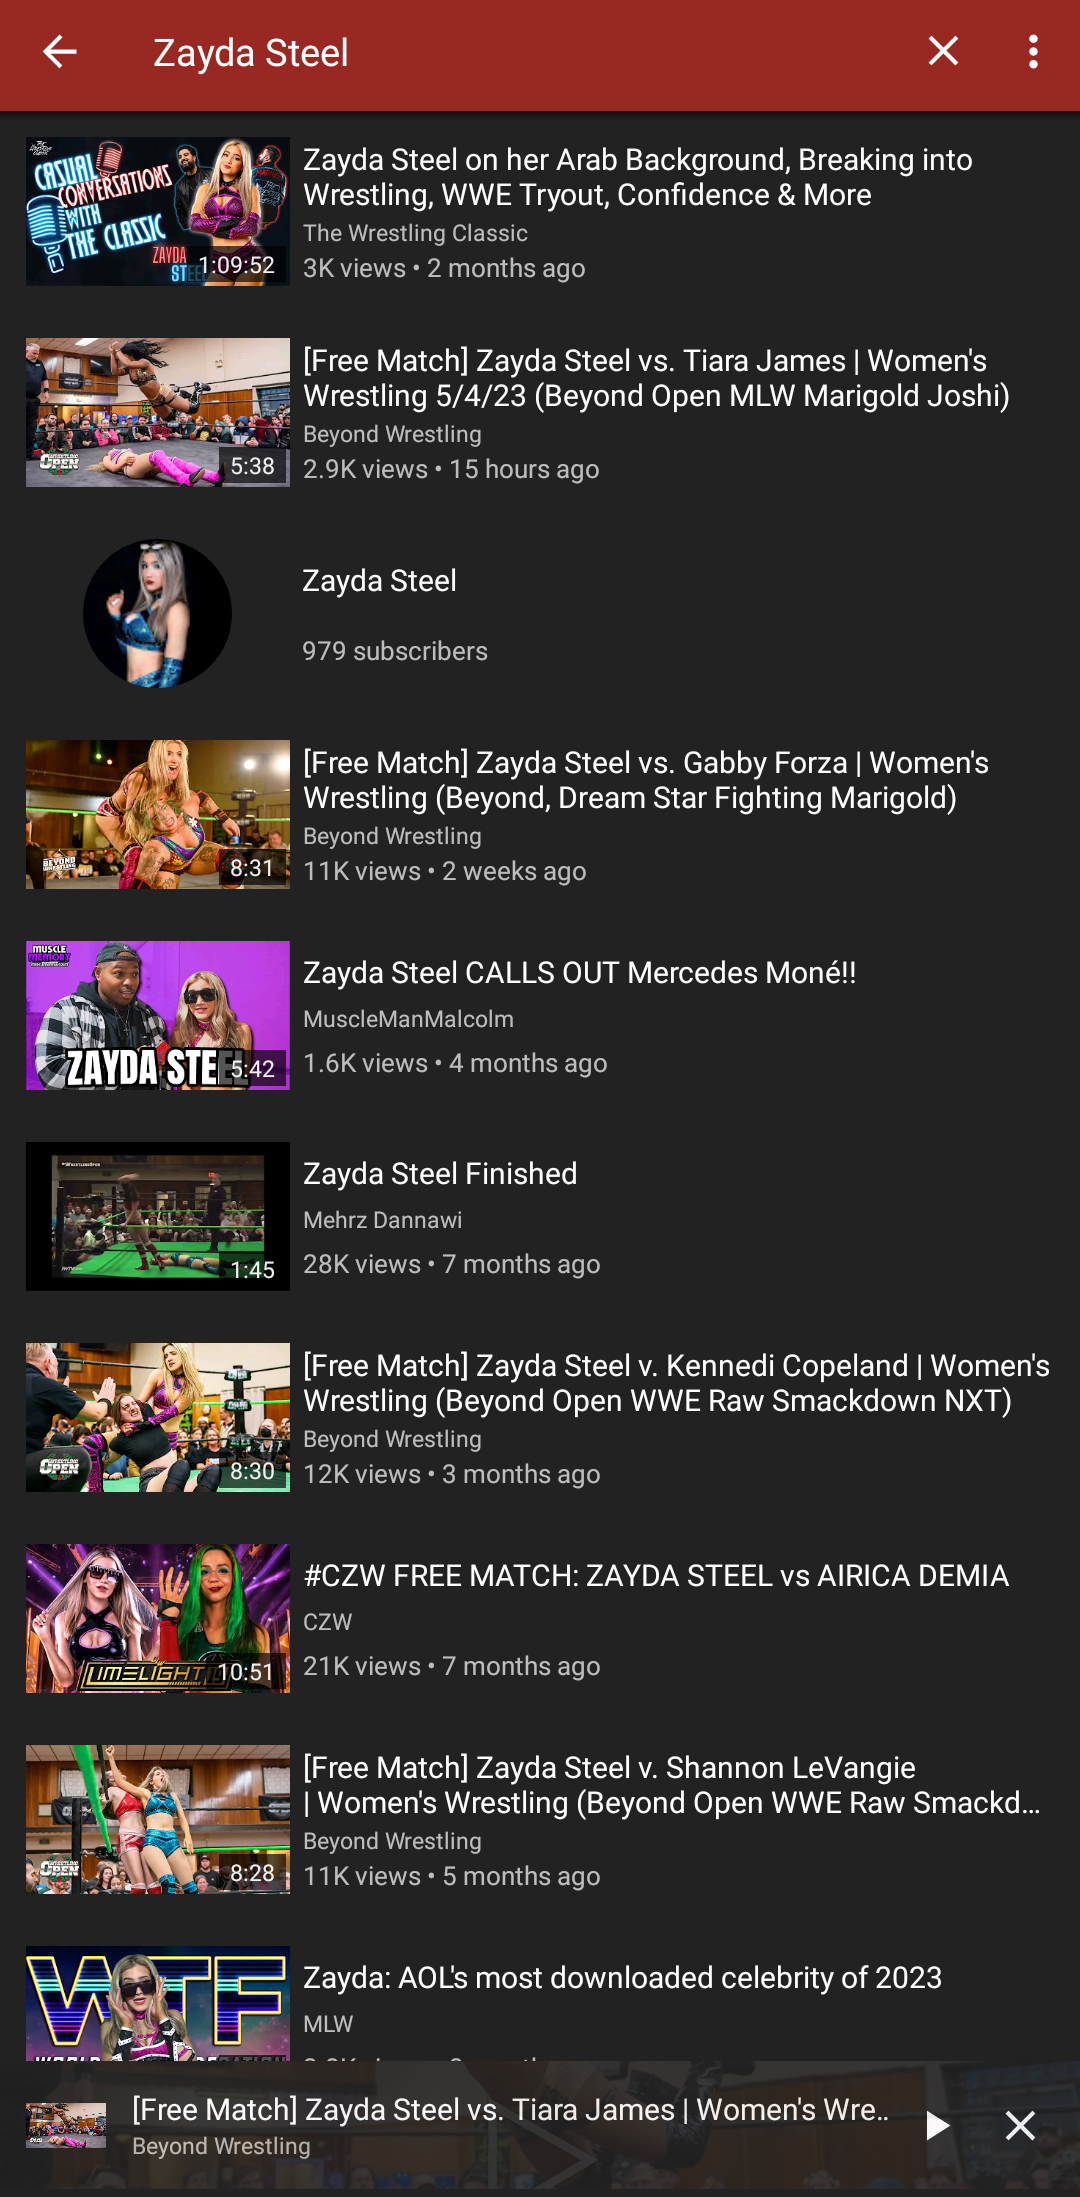Tap the CZW Limelight match thumbnail
The width and height of the screenshot is (1080, 2197).
(158, 1618)
